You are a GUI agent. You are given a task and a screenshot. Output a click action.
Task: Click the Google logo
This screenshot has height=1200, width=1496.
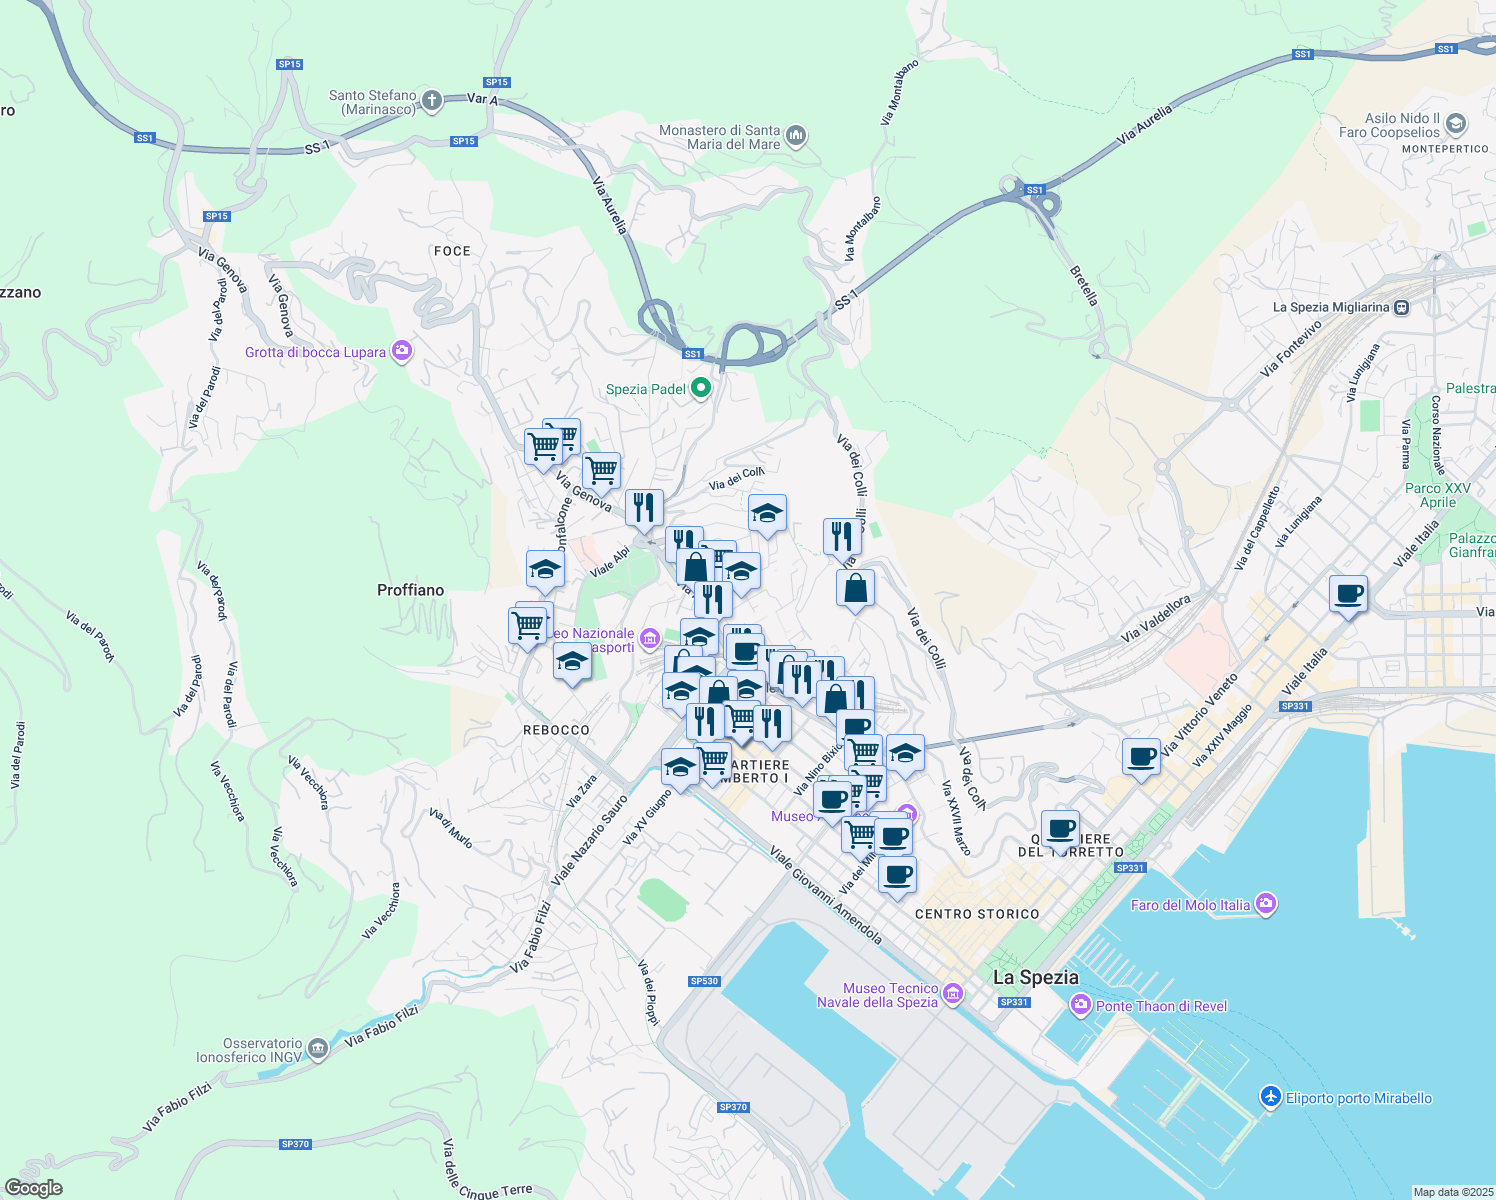(x=34, y=1187)
